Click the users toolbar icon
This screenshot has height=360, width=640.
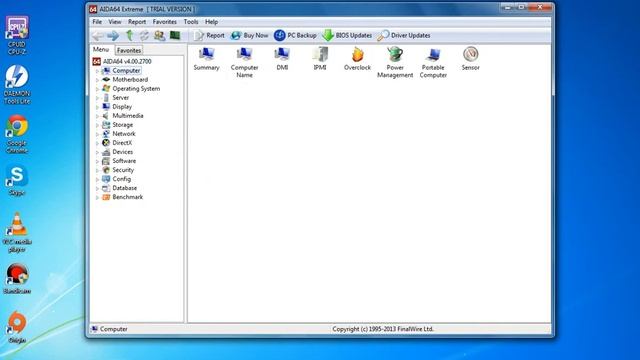tap(160, 36)
